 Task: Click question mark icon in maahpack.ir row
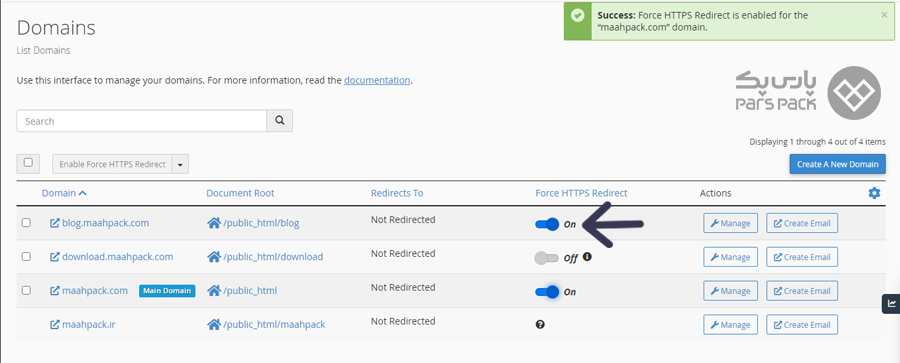click(x=540, y=325)
